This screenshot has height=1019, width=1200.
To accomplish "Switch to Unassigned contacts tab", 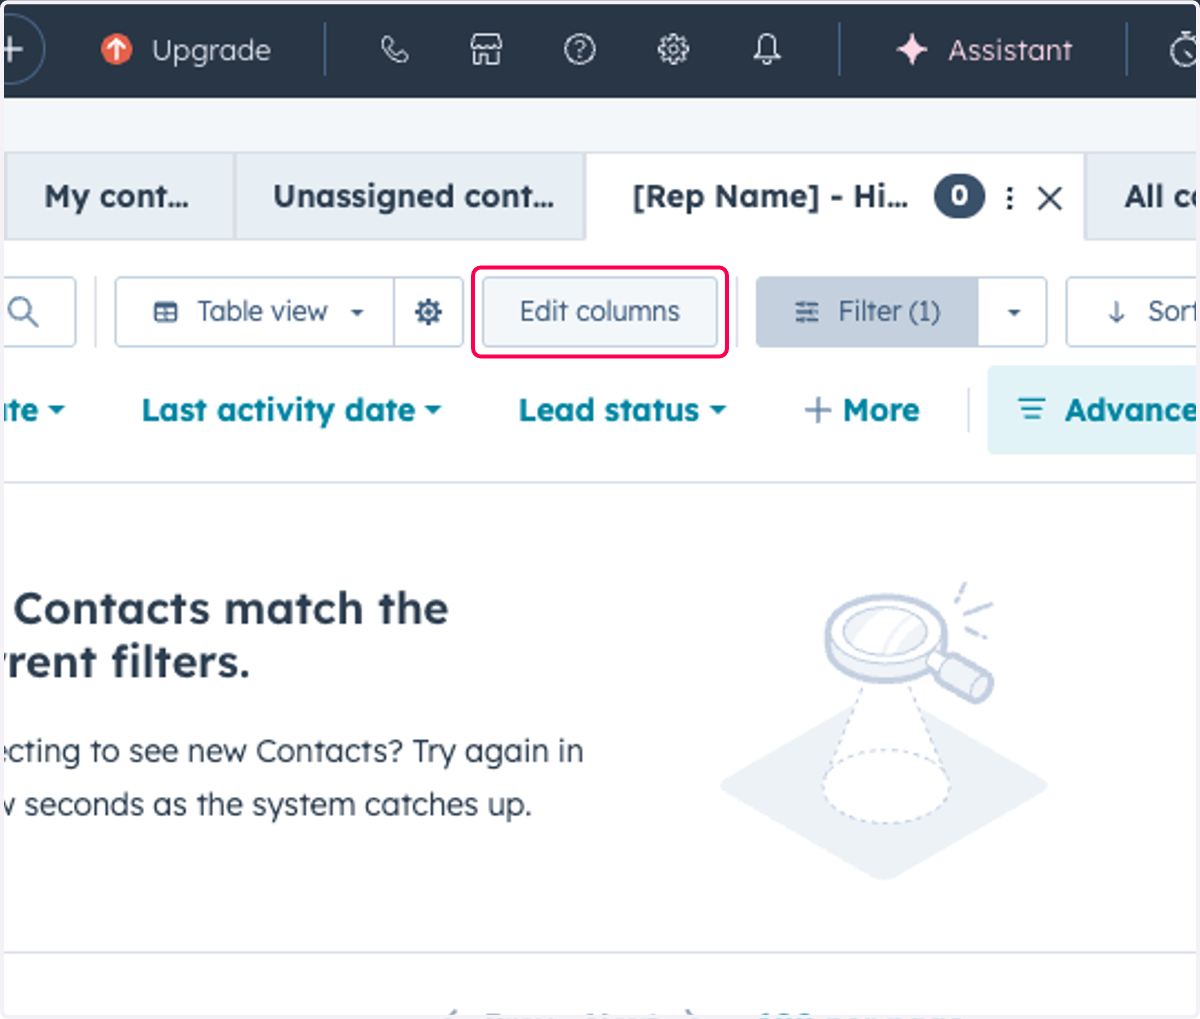I will point(412,197).
